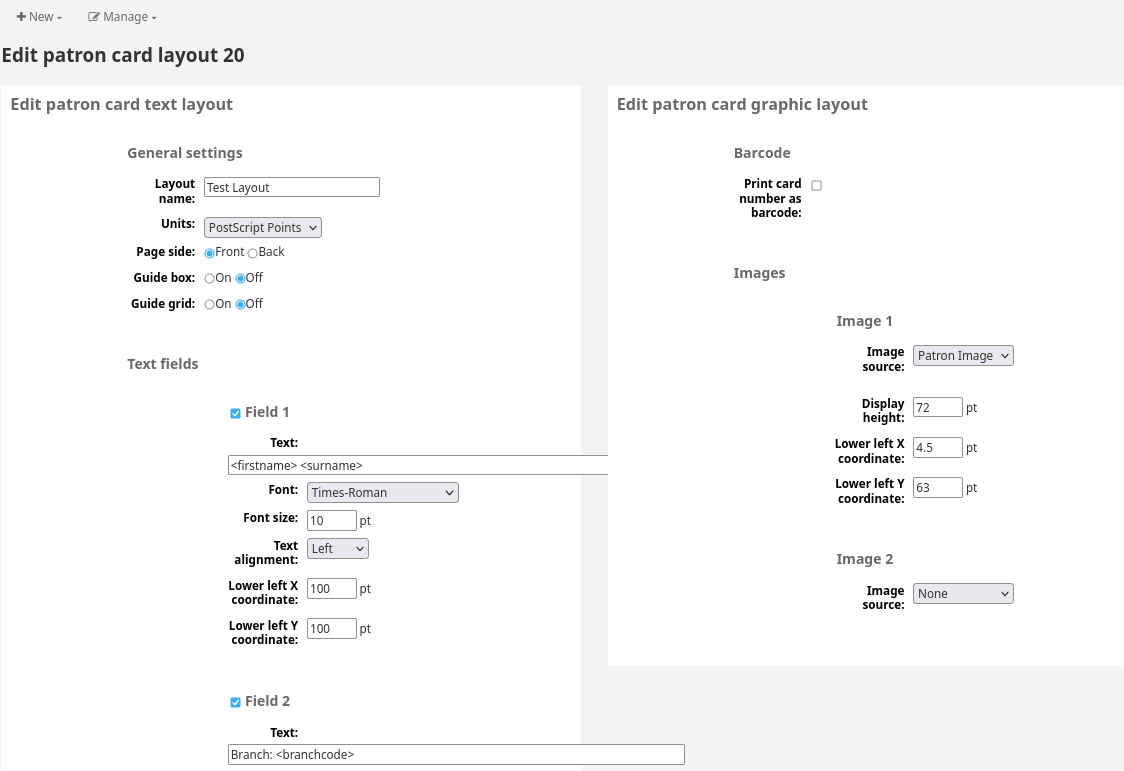The height and width of the screenshot is (771, 1124).
Task: Click the Layout name text field
Action: pyautogui.click(x=292, y=187)
